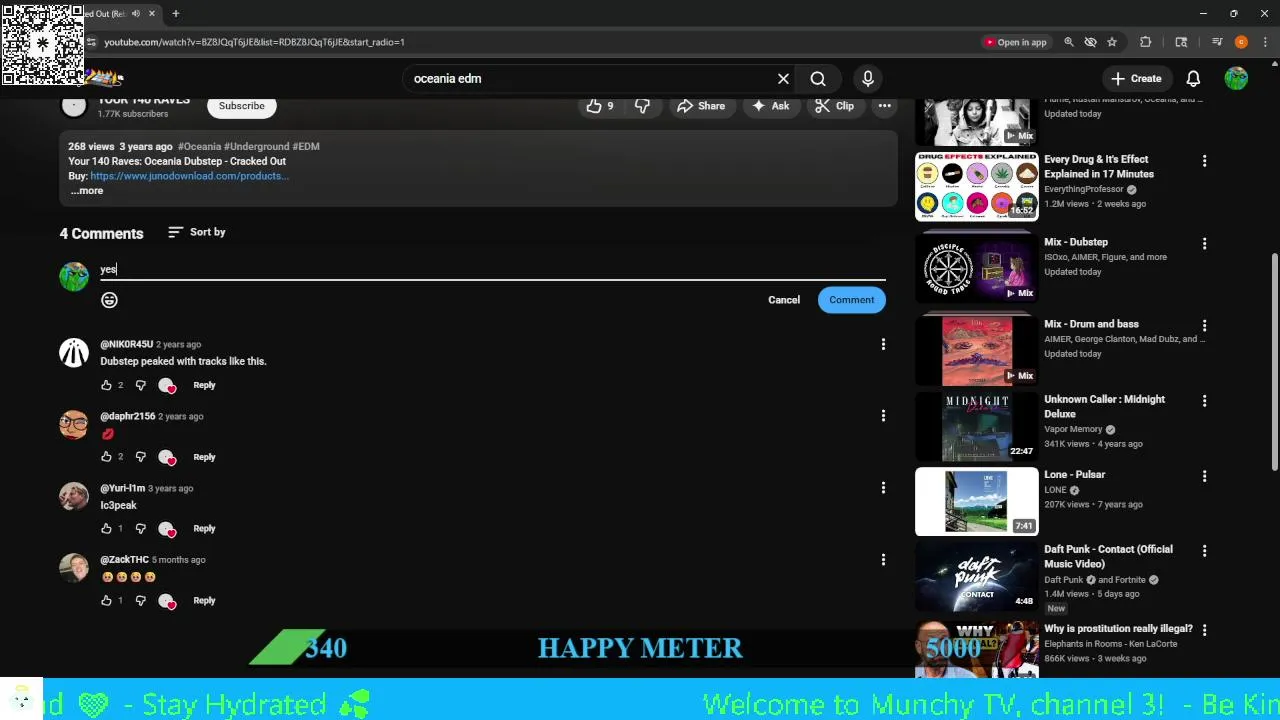
Task: Subscribe to Your 140 Raves channel
Action: pos(242,106)
